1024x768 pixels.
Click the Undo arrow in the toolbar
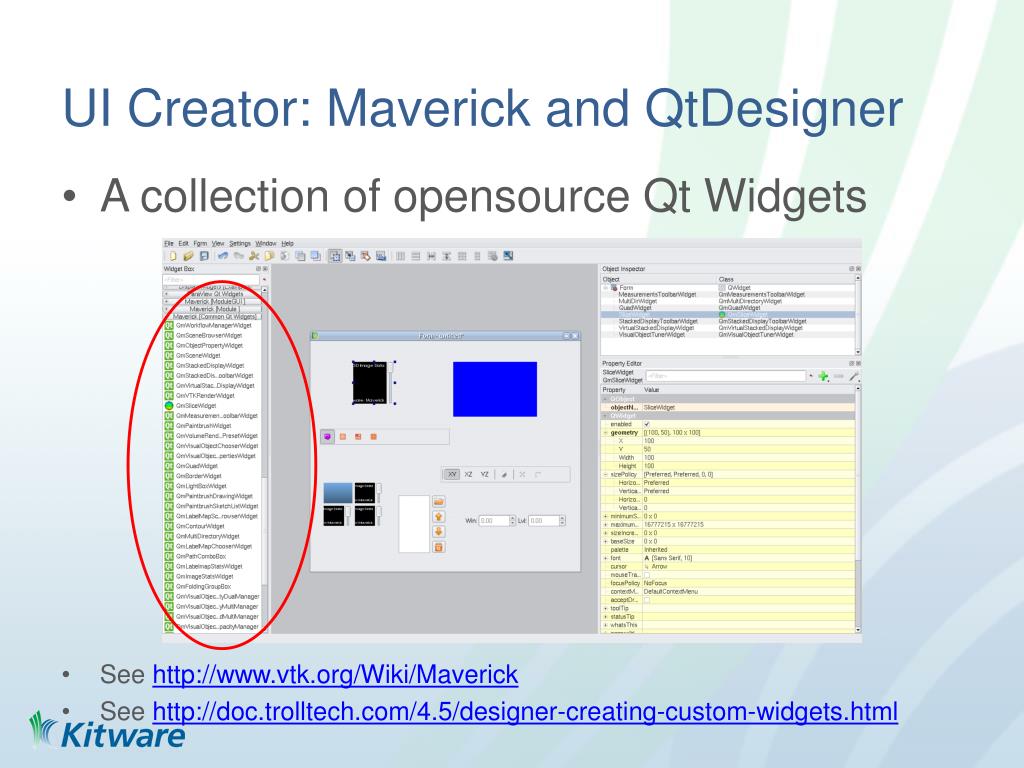(x=223, y=256)
